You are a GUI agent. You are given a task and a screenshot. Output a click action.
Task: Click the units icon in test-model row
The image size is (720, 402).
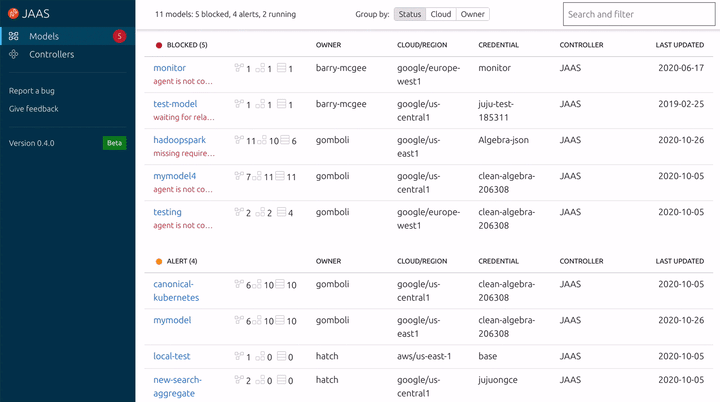(260, 104)
